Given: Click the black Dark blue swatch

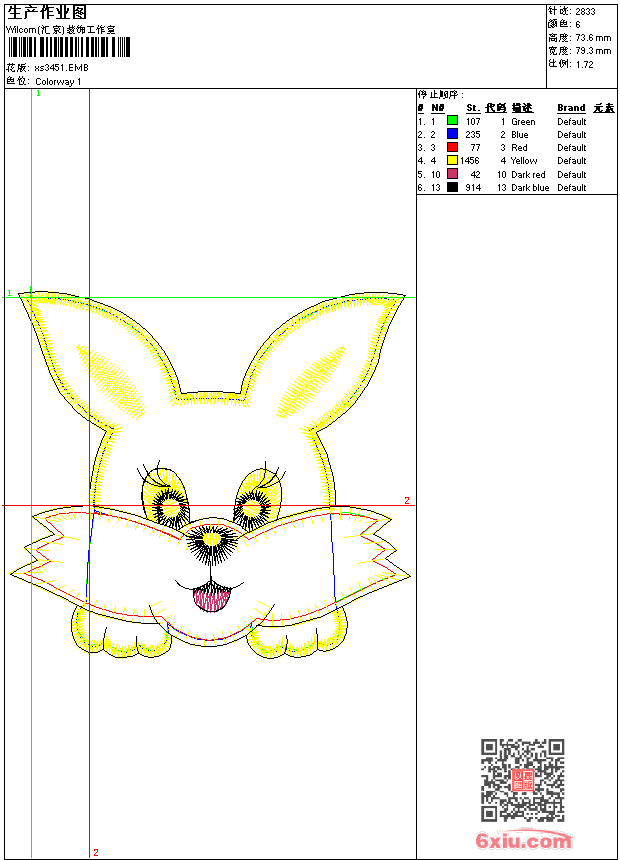Looking at the screenshot, I should [452, 188].
